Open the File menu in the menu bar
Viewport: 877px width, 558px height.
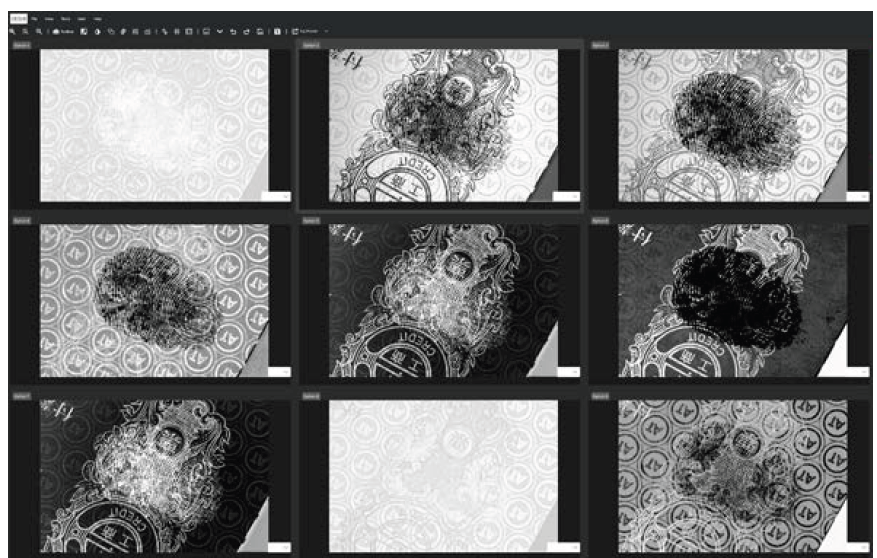pyautogui.click(x=34, y=19)
